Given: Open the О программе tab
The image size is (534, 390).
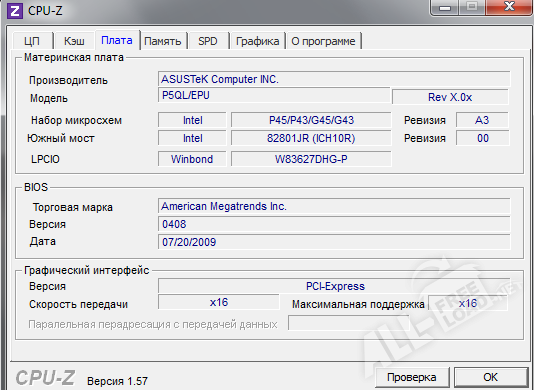Looking at the screenshot, I should (x=323, y=41).
